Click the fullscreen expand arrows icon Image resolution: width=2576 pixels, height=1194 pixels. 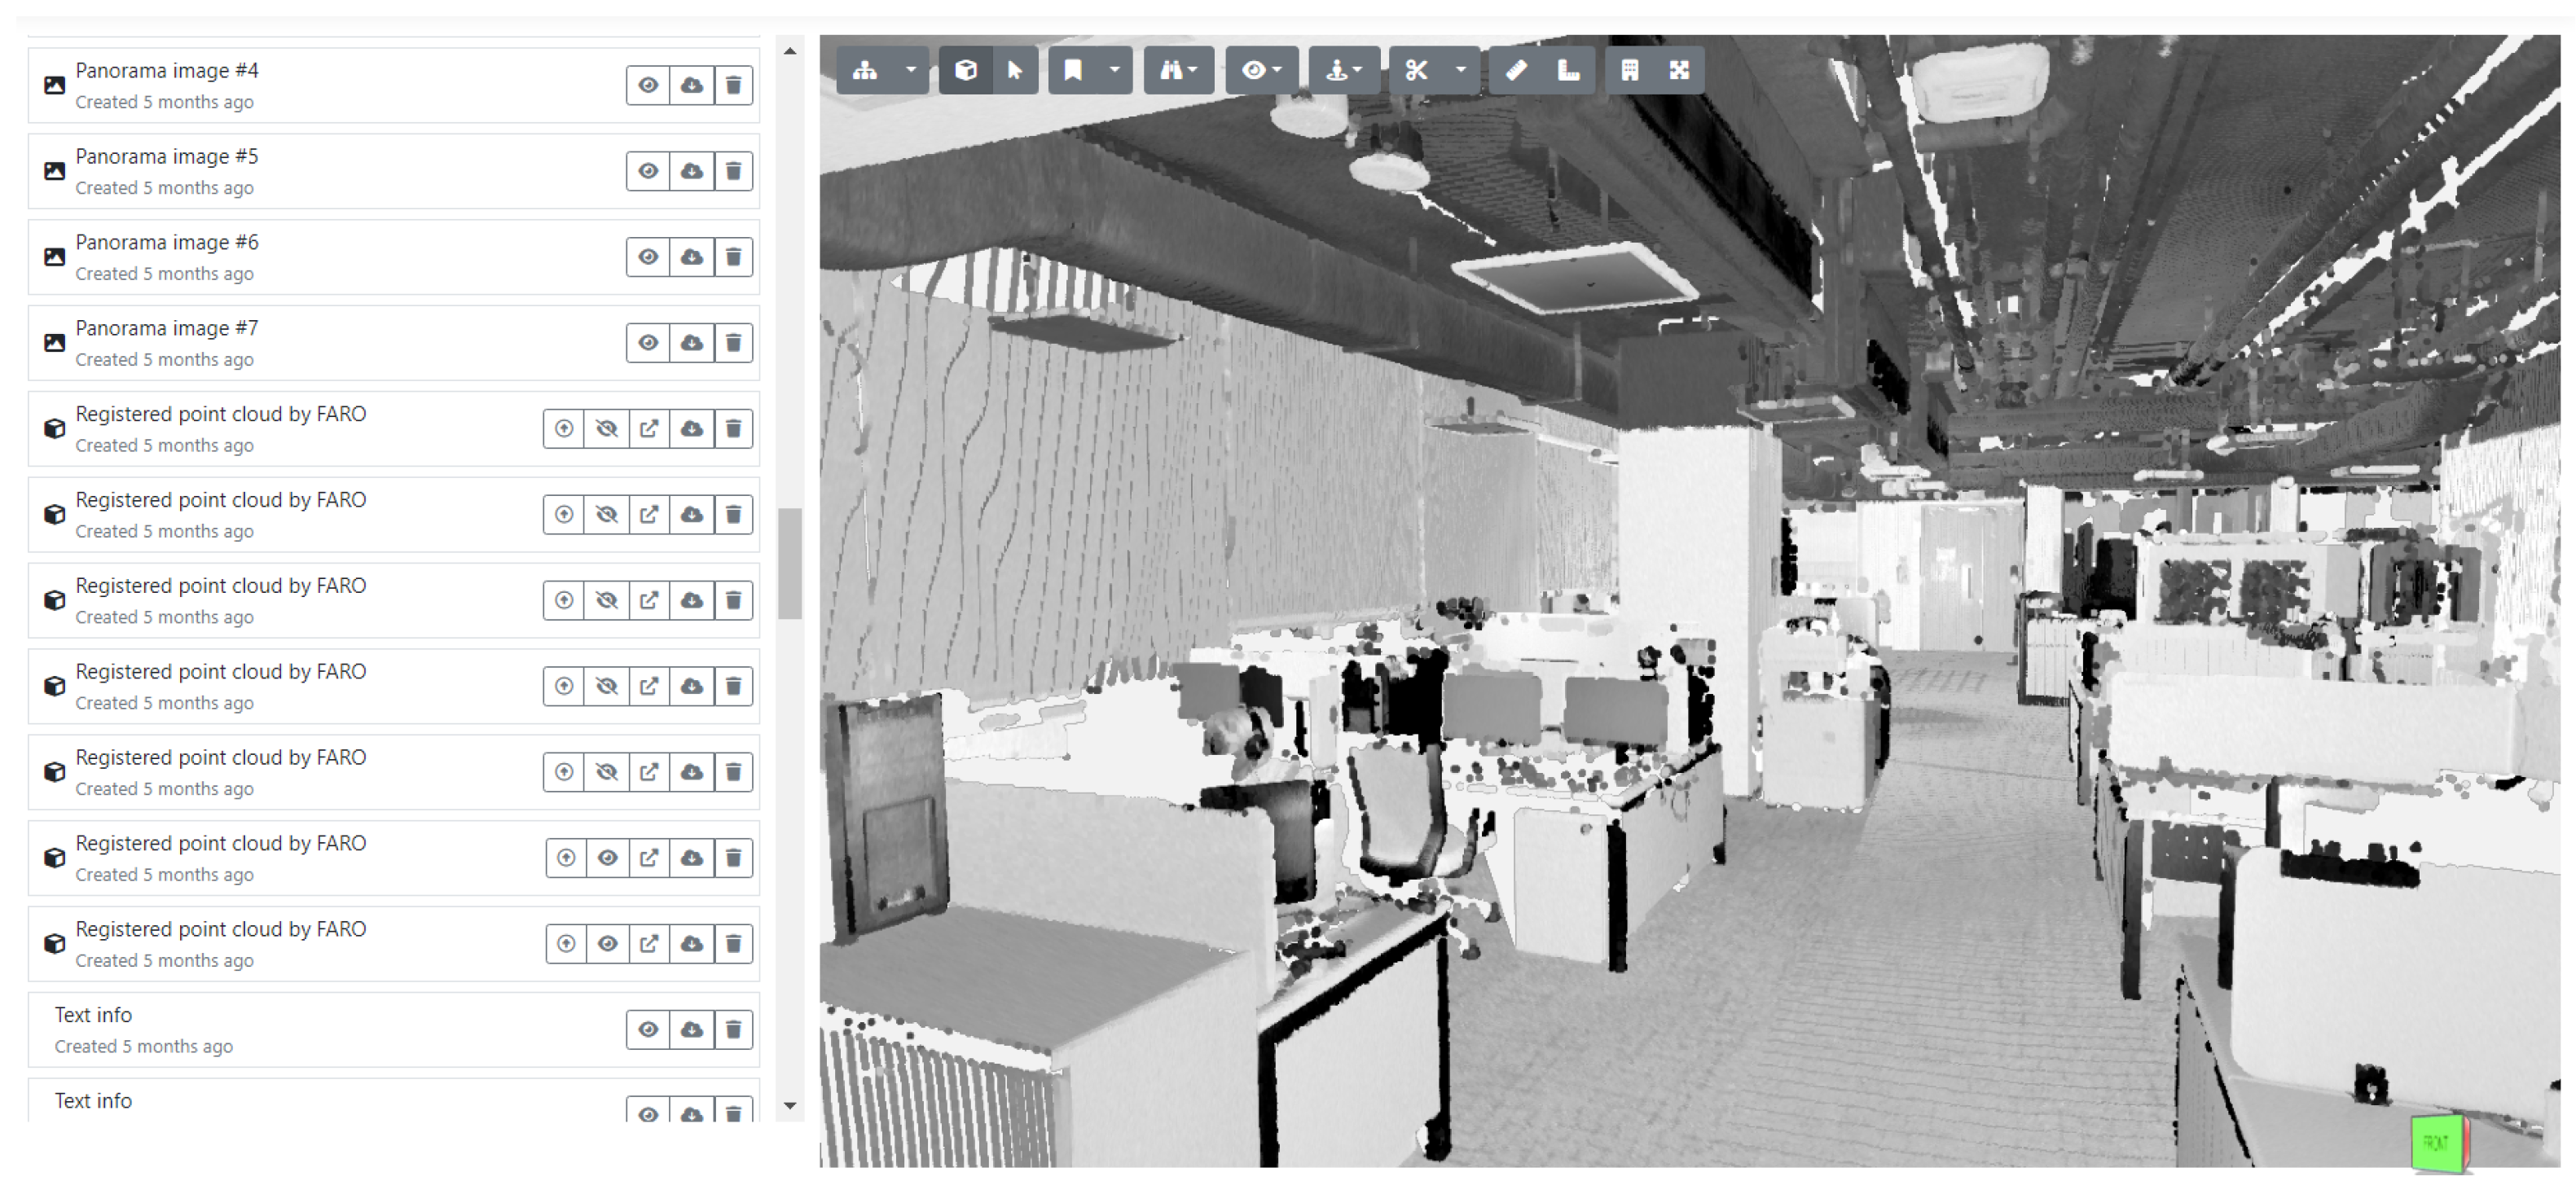(x=1679, y=70)
